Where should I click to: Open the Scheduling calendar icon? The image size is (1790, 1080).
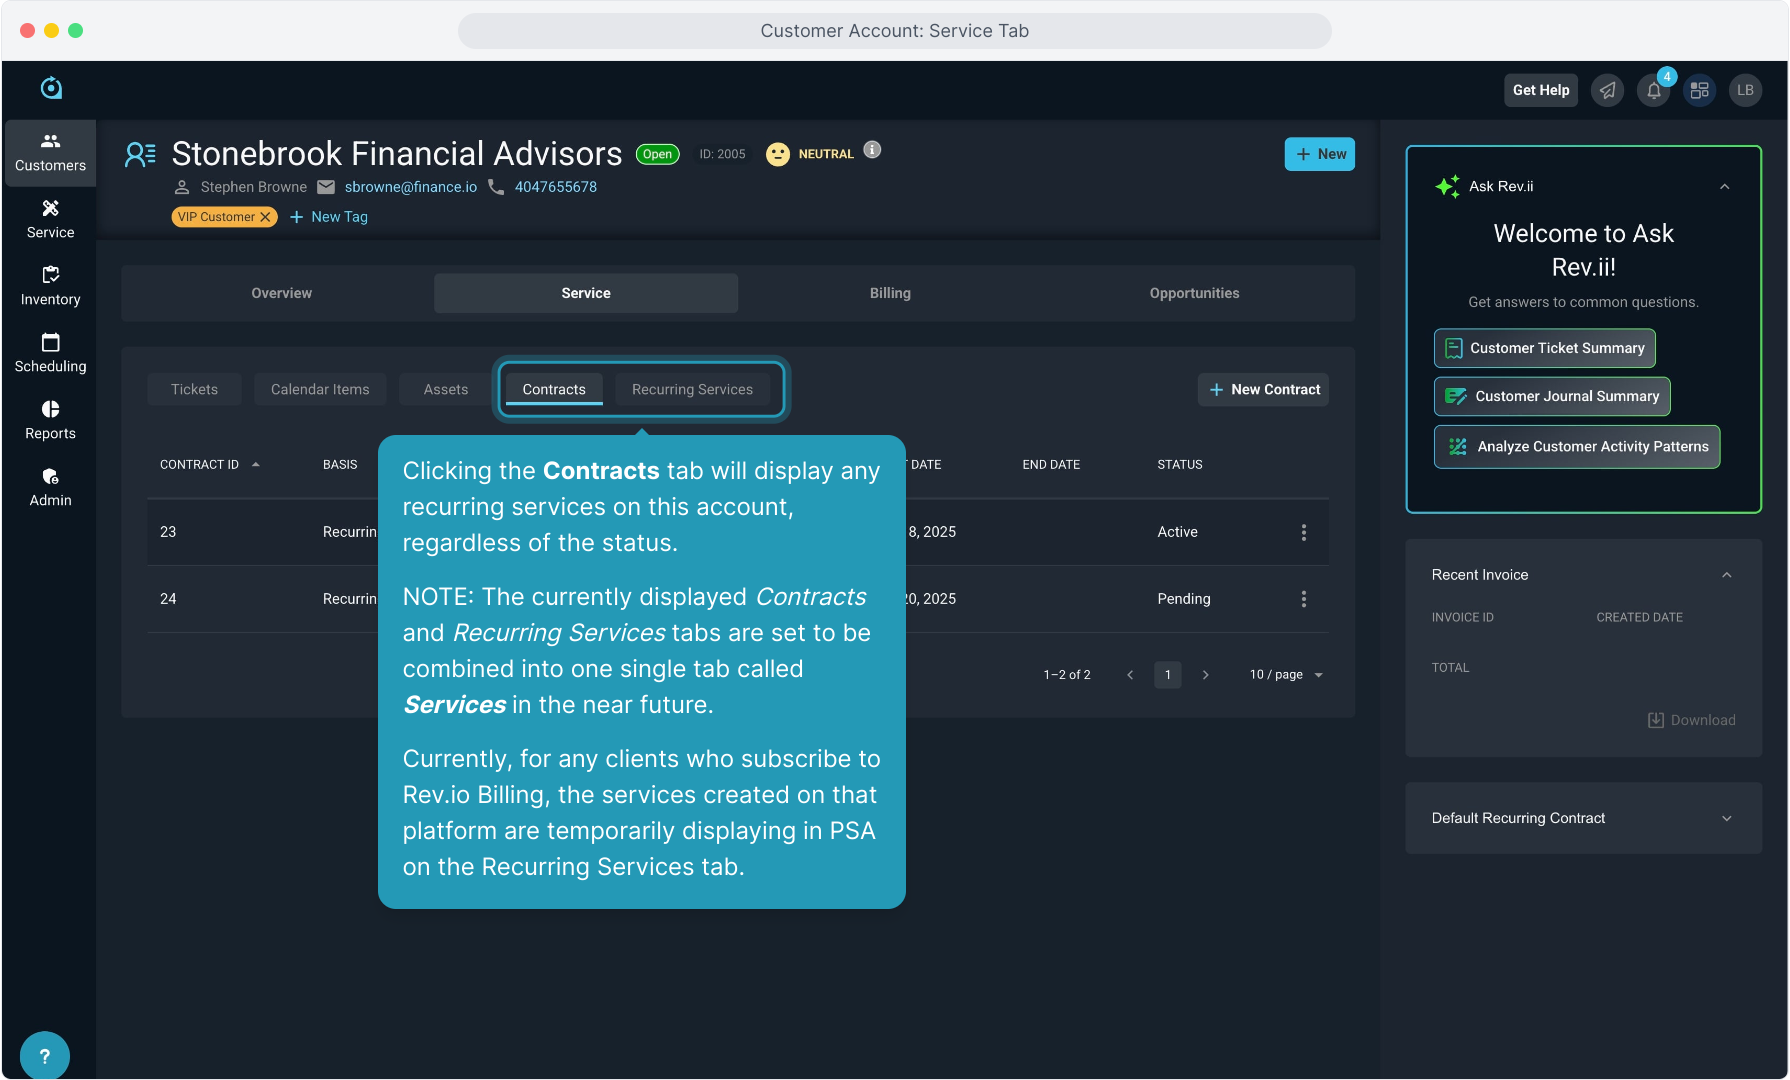(x=50, y=343)
